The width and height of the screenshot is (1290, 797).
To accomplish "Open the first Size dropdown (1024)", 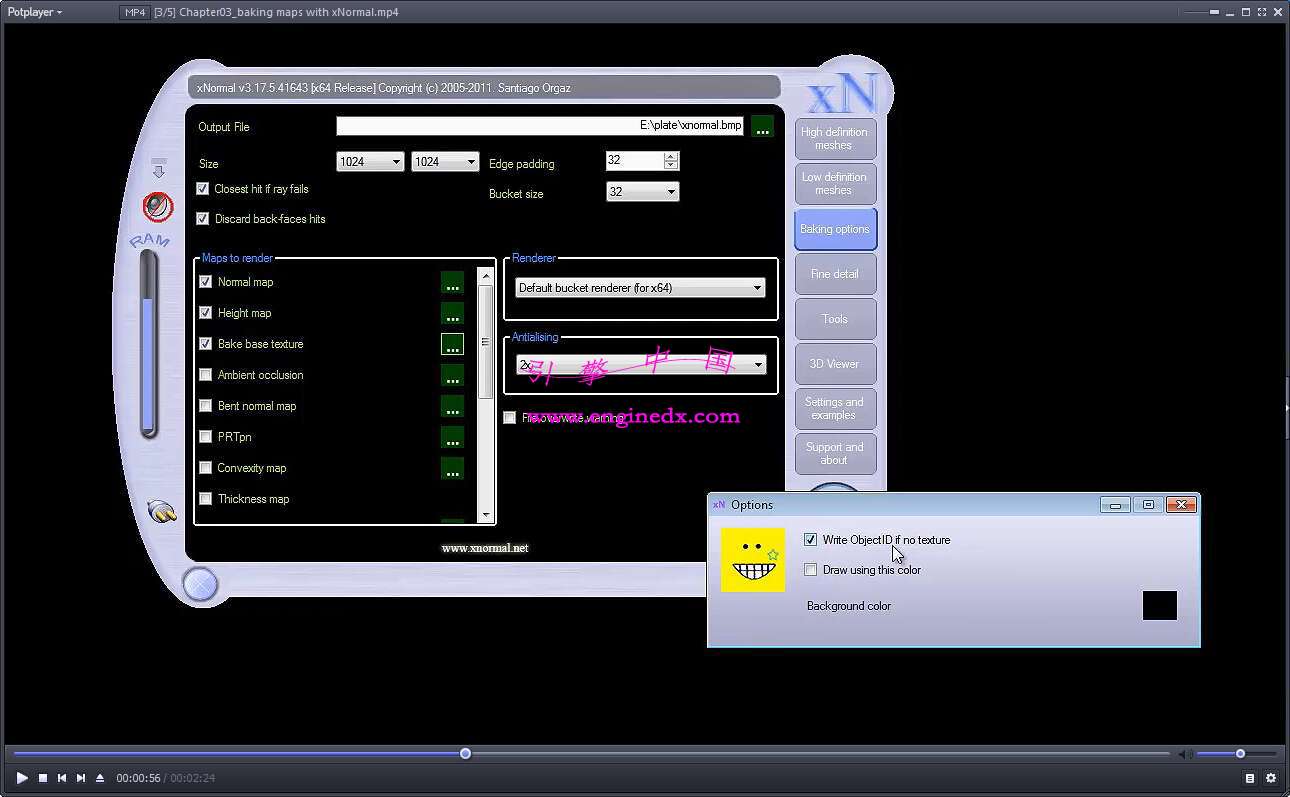I will point(370,161).
